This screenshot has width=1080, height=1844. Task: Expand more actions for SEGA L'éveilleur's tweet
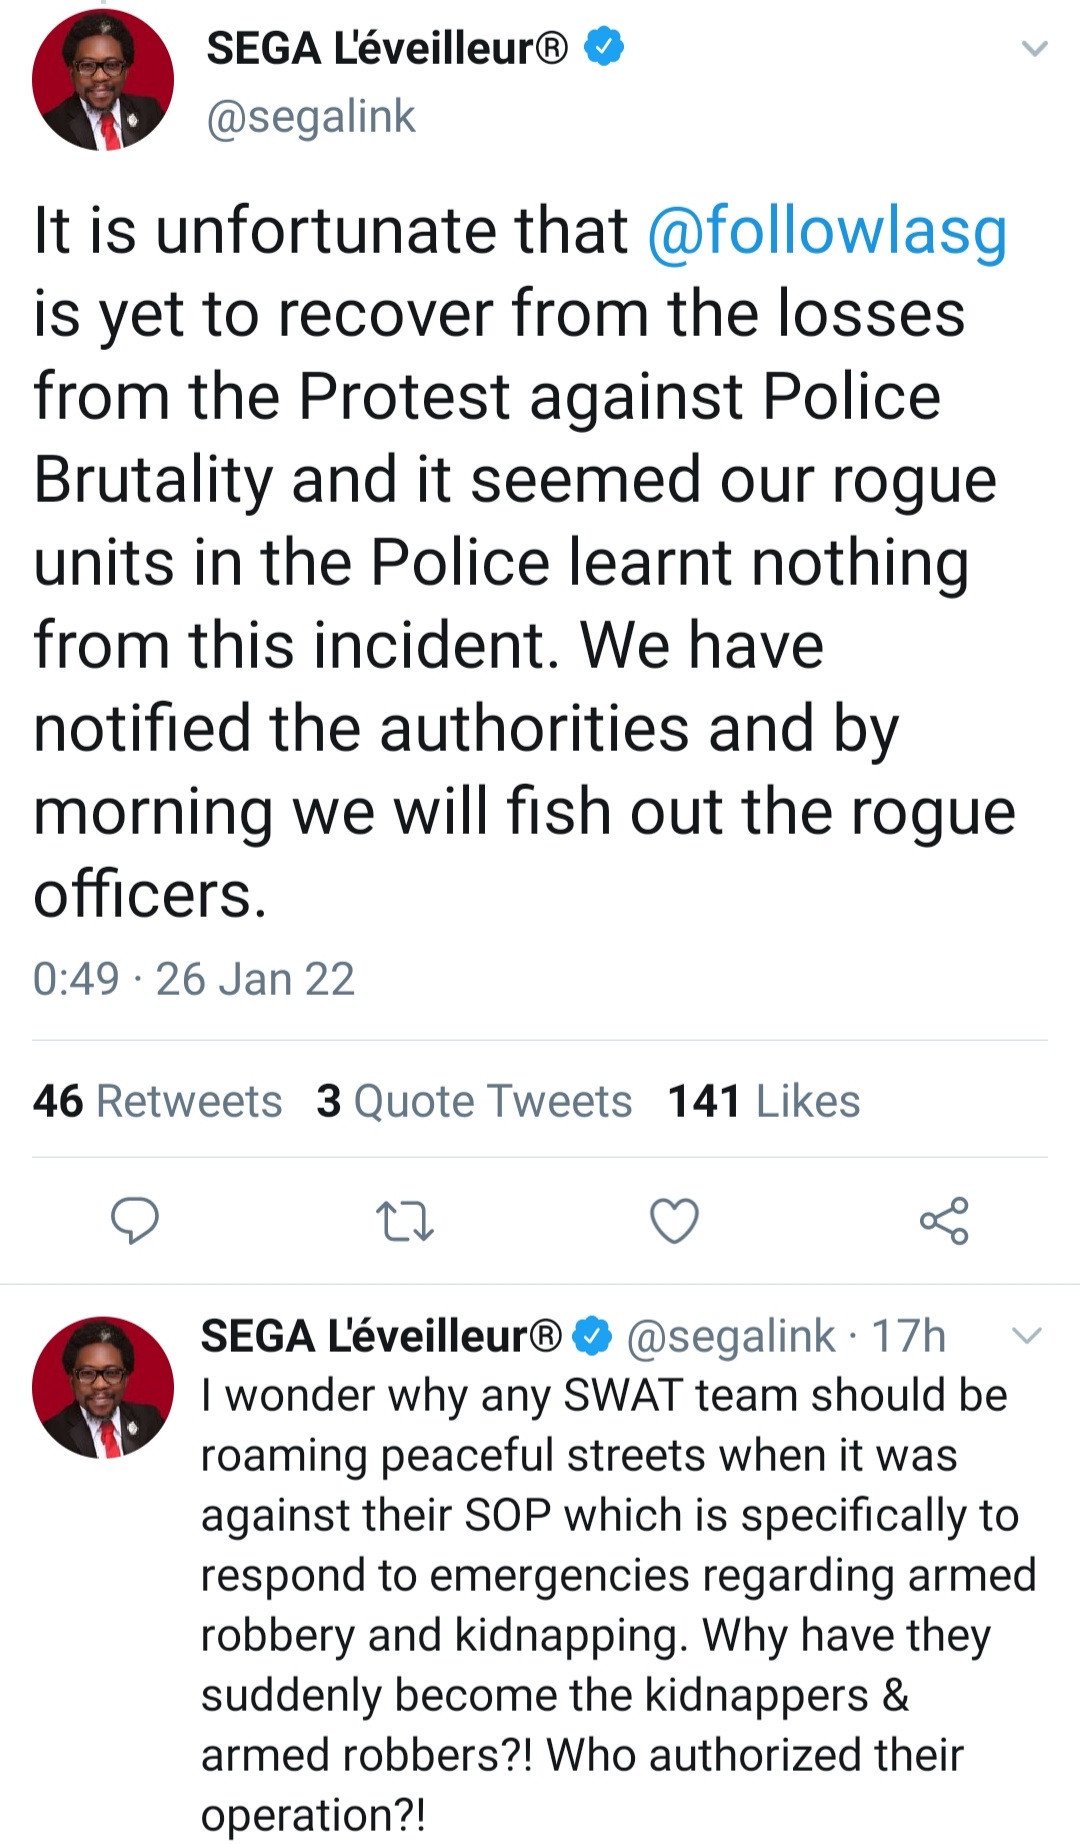point(1035,48)
